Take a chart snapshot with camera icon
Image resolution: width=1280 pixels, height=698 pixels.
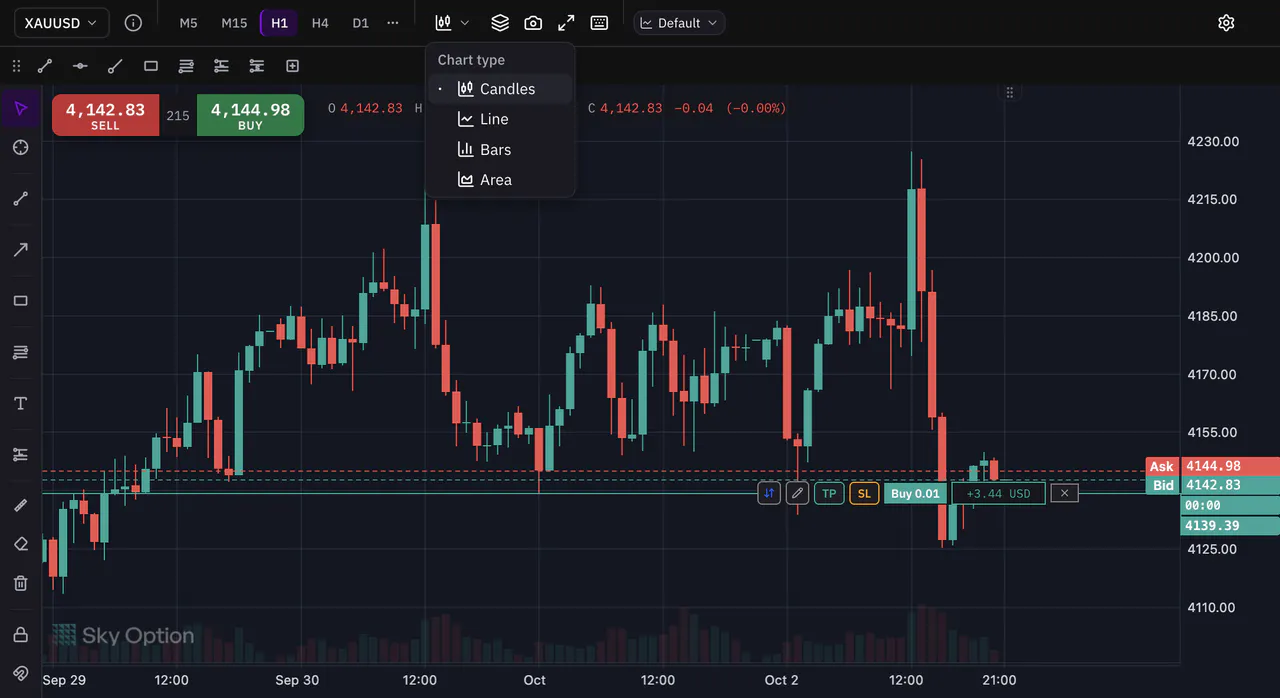coord(533,23)
